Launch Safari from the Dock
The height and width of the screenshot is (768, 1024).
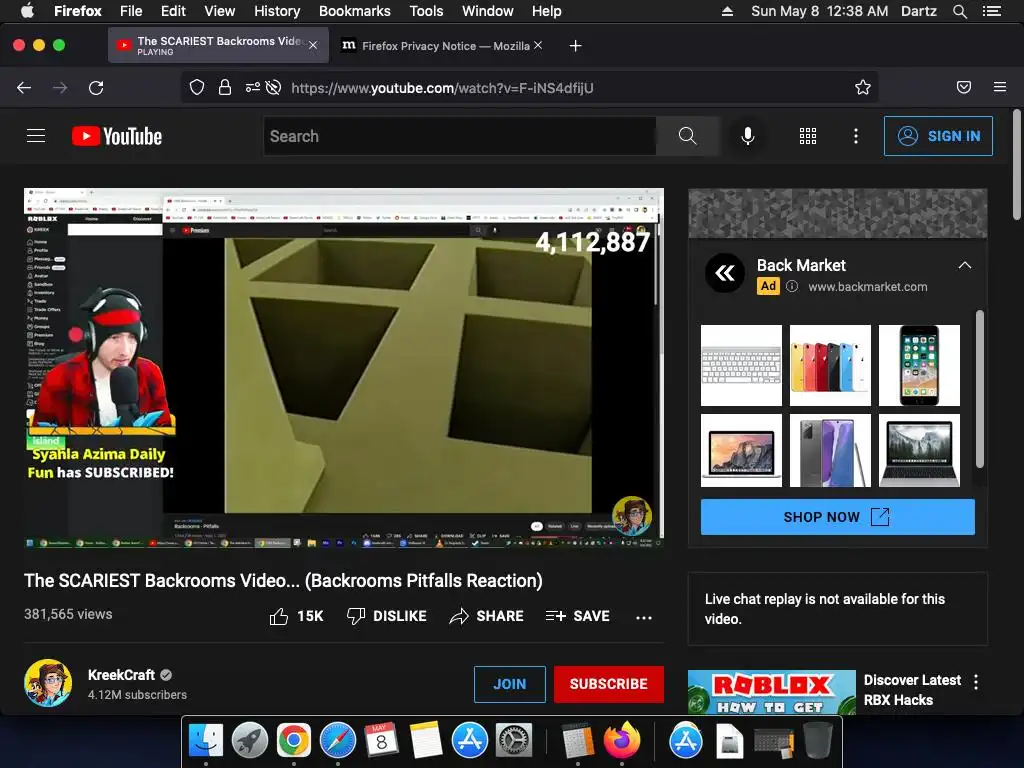tap(338, 741)
